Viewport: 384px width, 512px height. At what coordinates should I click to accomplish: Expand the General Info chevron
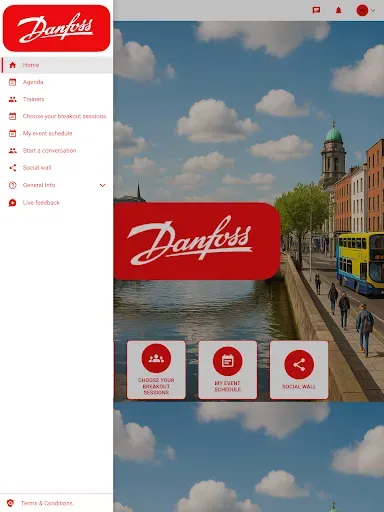coord(102,185)
